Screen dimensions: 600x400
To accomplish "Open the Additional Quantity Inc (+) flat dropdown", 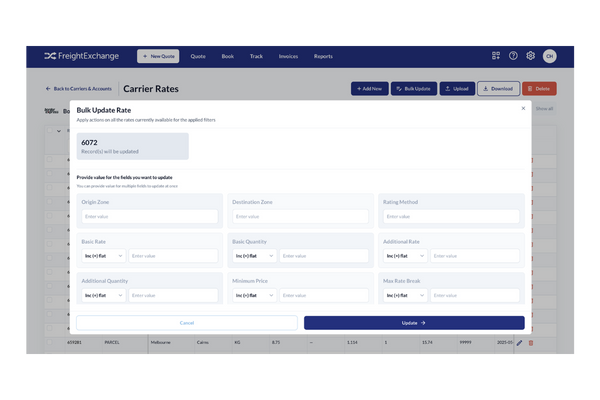I will [x=103, y=295].
